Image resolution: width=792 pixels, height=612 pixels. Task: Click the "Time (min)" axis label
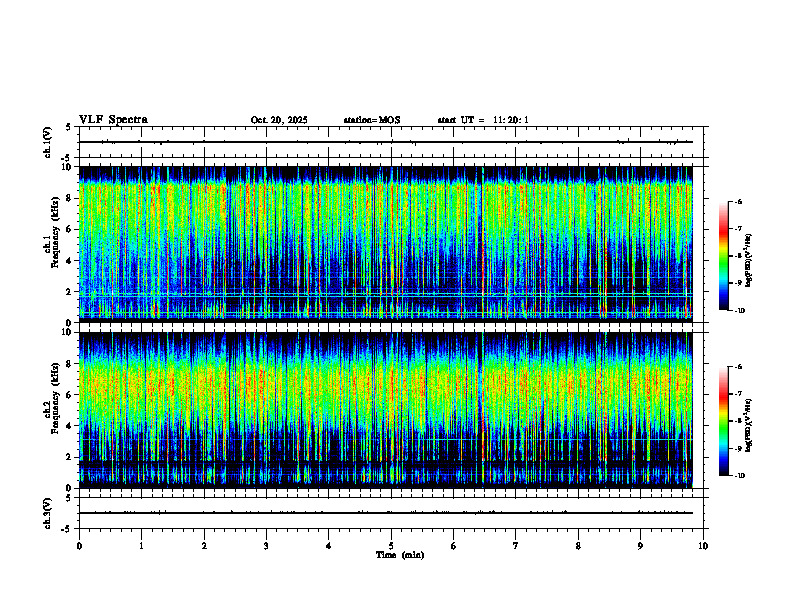[400, 555]
